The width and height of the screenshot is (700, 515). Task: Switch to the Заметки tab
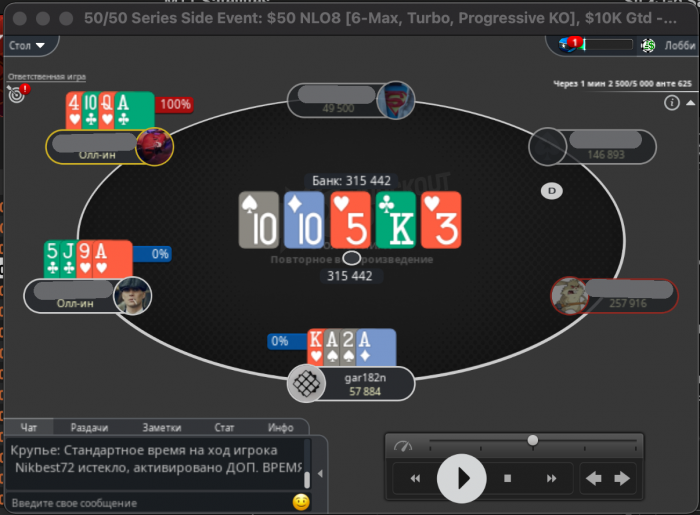tap(162, 428)
